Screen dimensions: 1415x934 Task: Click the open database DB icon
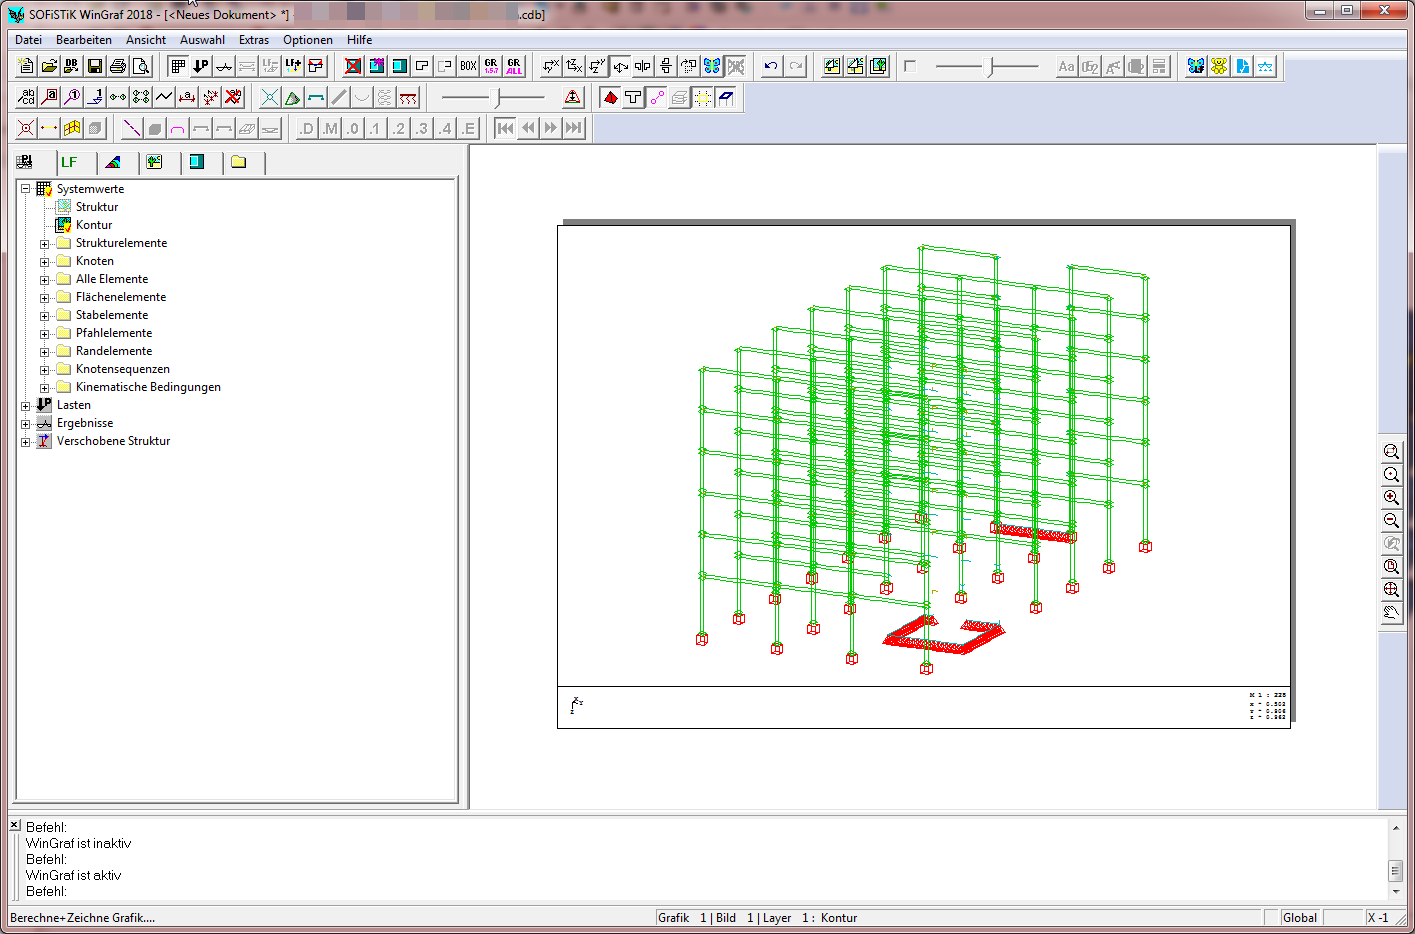pos(71,66)
